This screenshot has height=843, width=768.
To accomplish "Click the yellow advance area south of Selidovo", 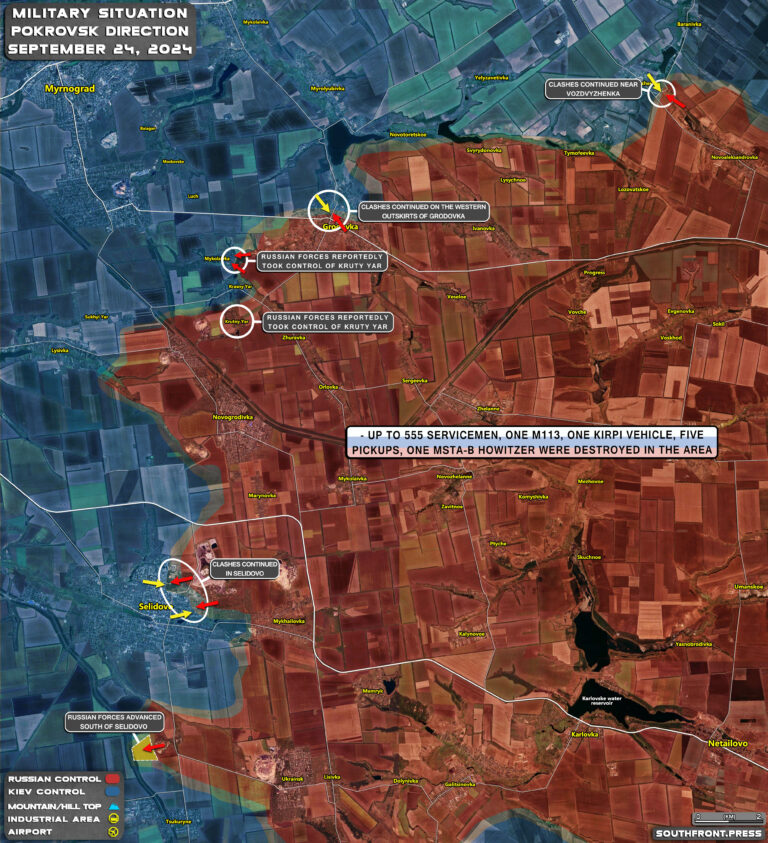I will click(148, 746).
